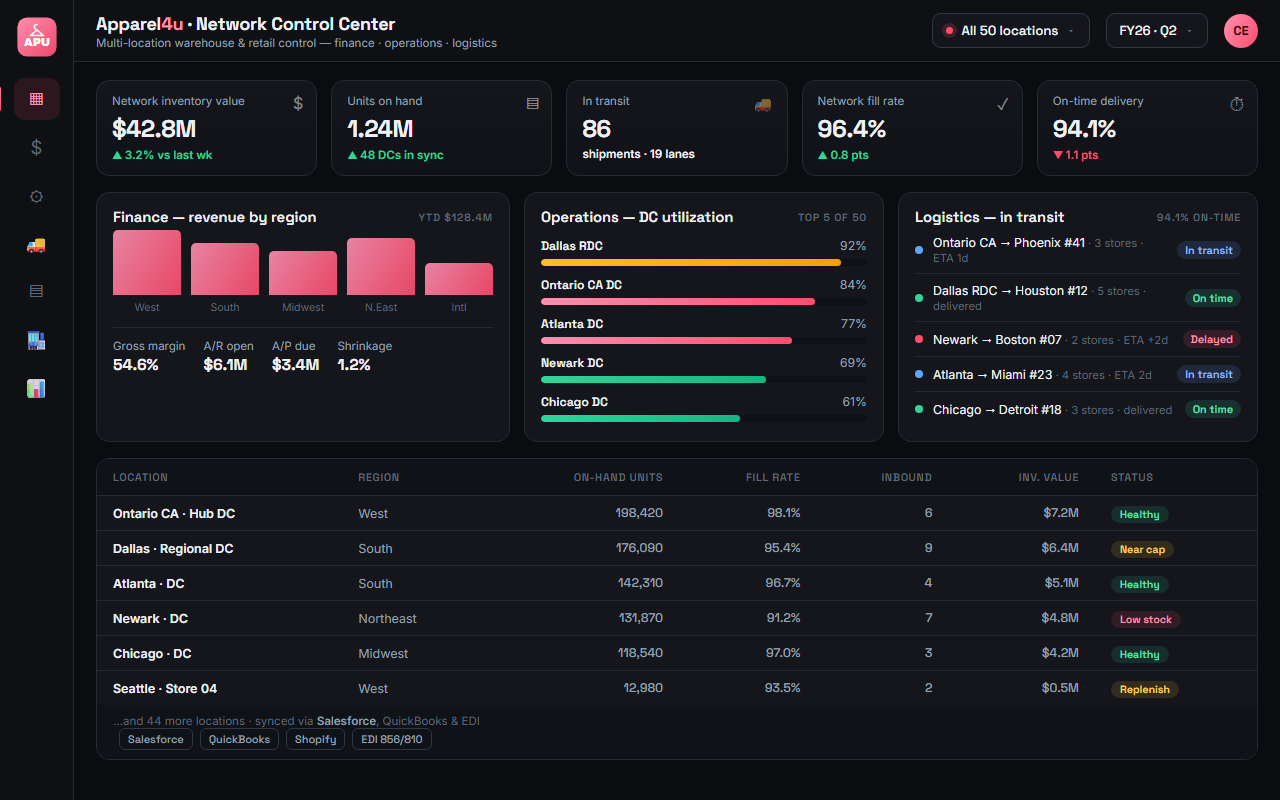Click the 91.2% fill rate value
1280x800 pixels.
(783, 618)
